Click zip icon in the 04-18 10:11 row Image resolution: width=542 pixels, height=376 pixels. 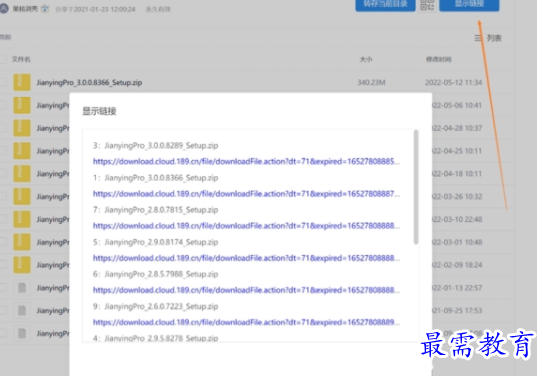point(22,173)
